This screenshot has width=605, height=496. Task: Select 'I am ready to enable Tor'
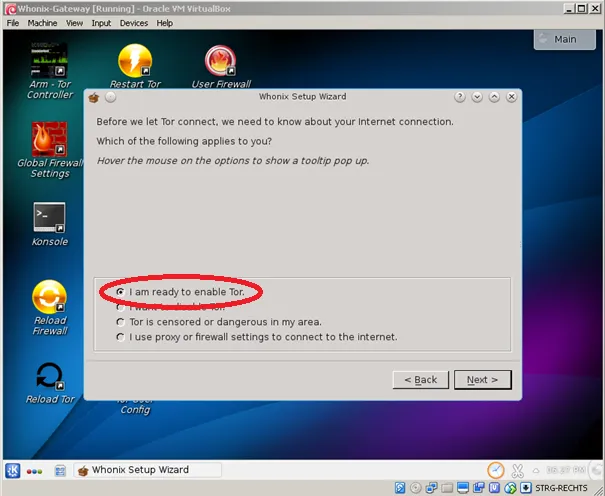pos(180,292)
